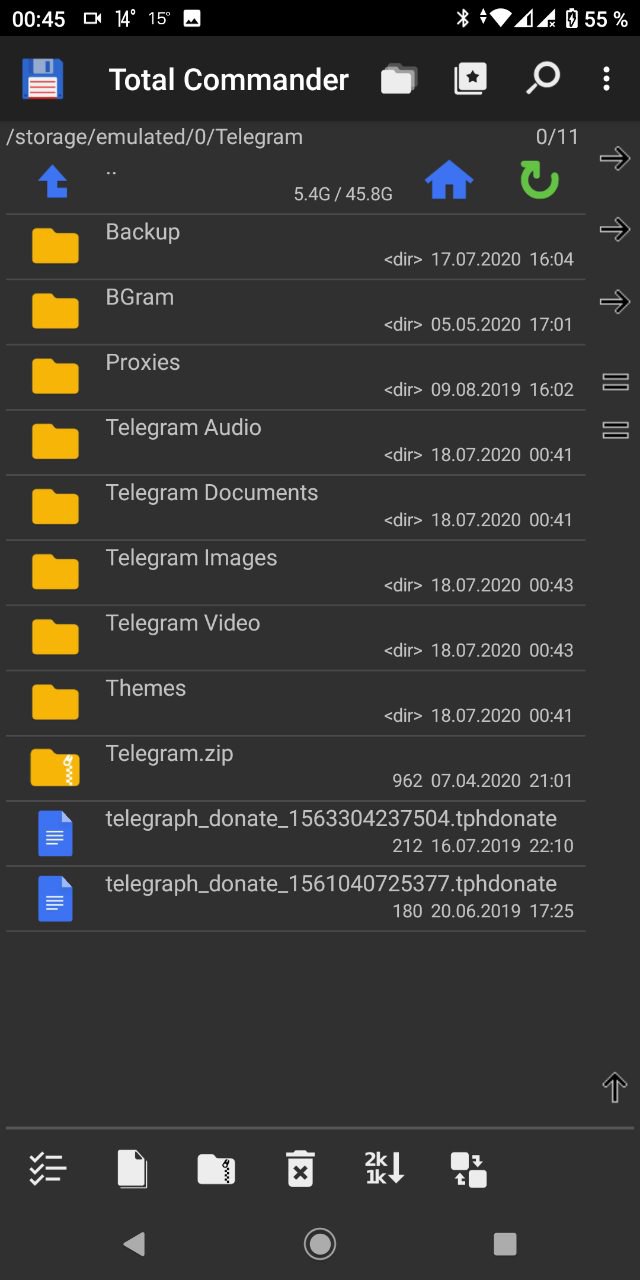The height and width of the screenshot is (1280, 640).
Task: Tap the right arrow beside the Backup row
Action: [x=614, y=230]
